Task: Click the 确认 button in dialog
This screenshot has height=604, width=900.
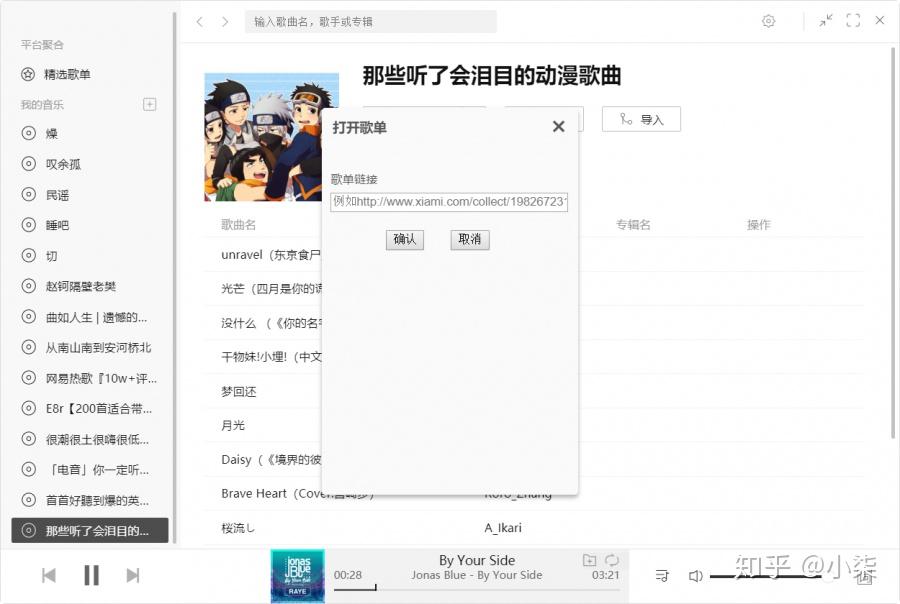Action: point(404,239)
